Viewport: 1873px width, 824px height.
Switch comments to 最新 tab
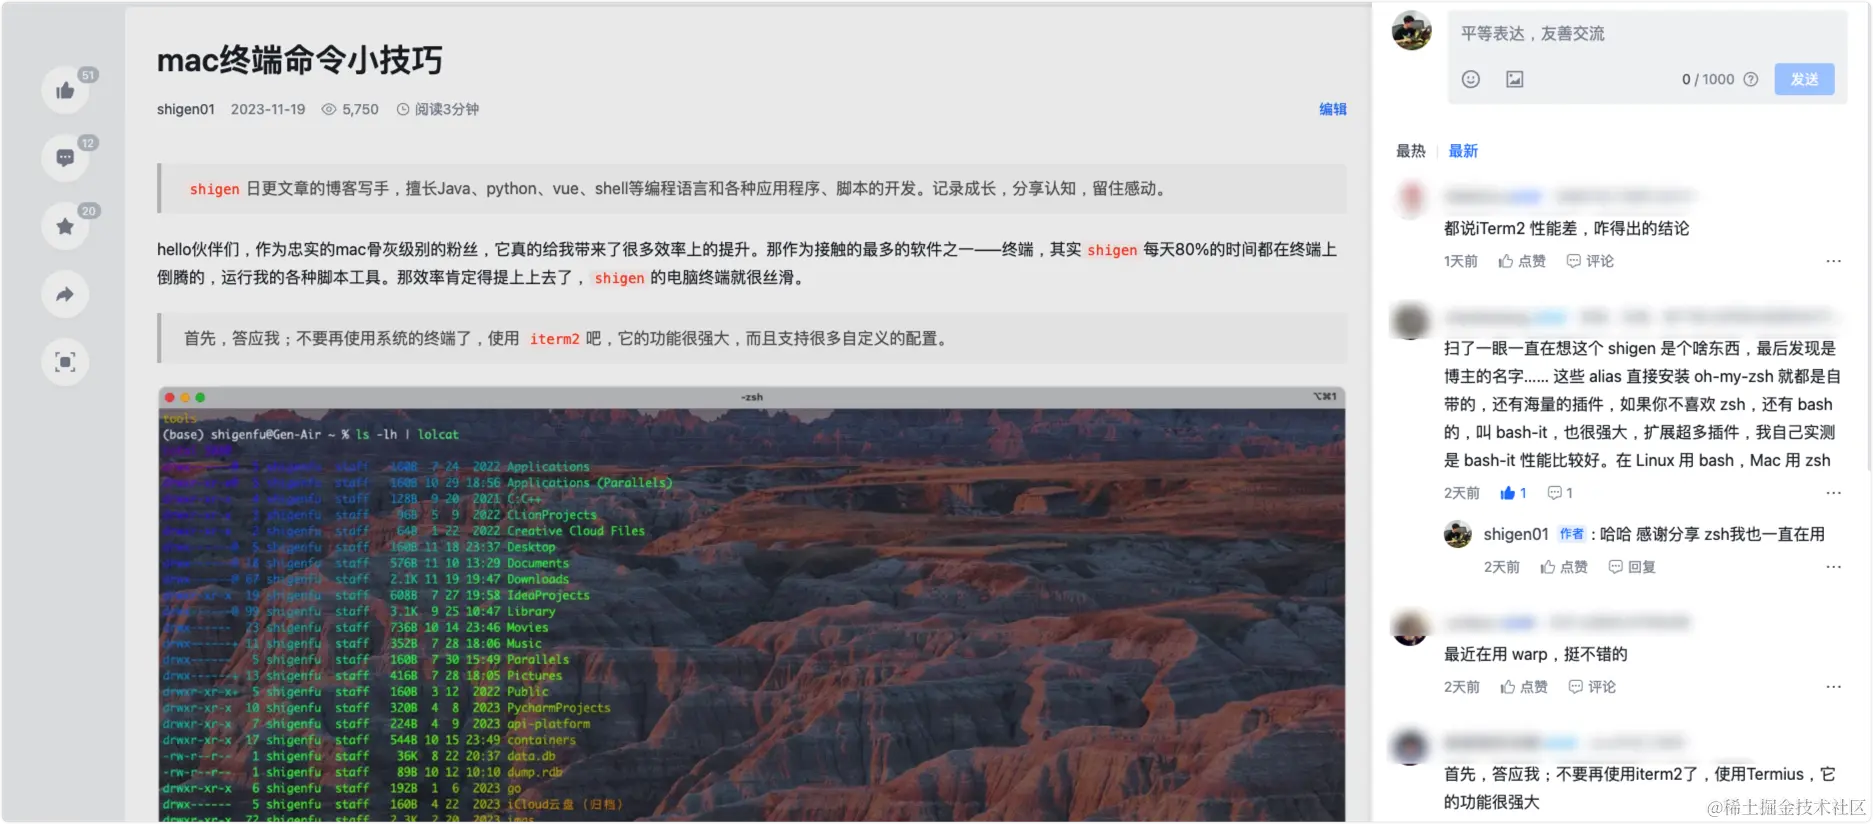click(x=1463, y=151)
